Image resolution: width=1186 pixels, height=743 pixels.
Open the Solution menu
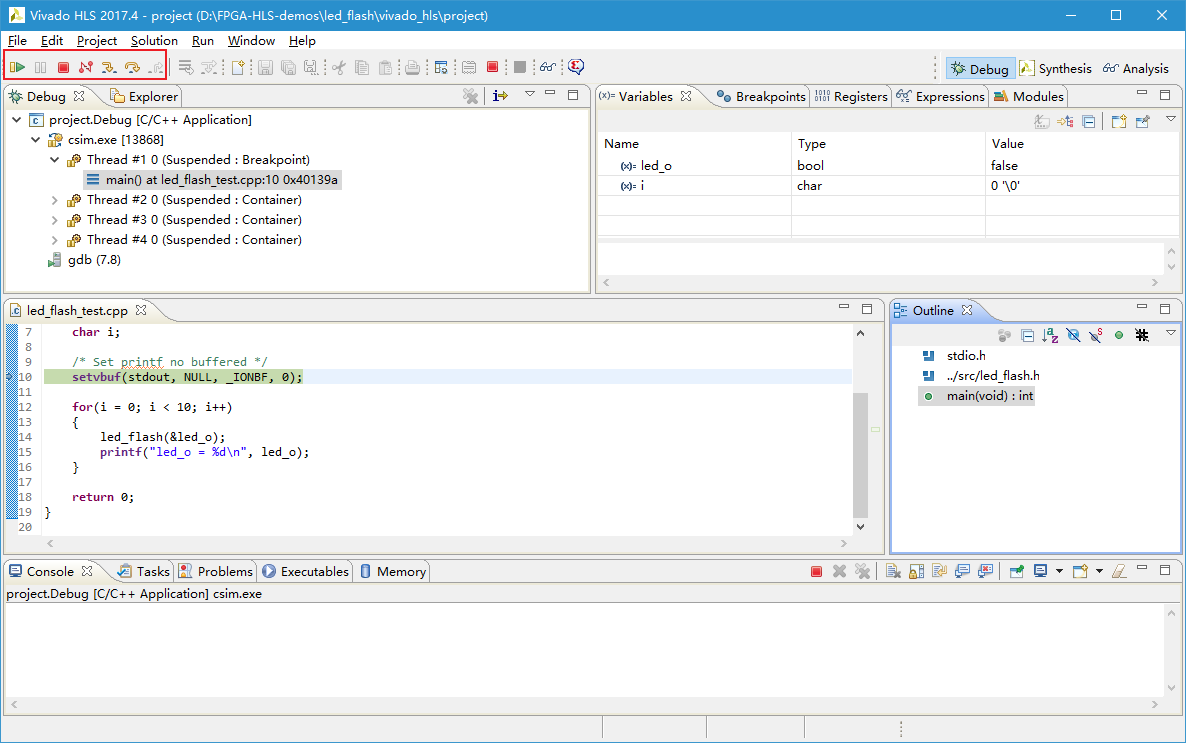(154, 41)
